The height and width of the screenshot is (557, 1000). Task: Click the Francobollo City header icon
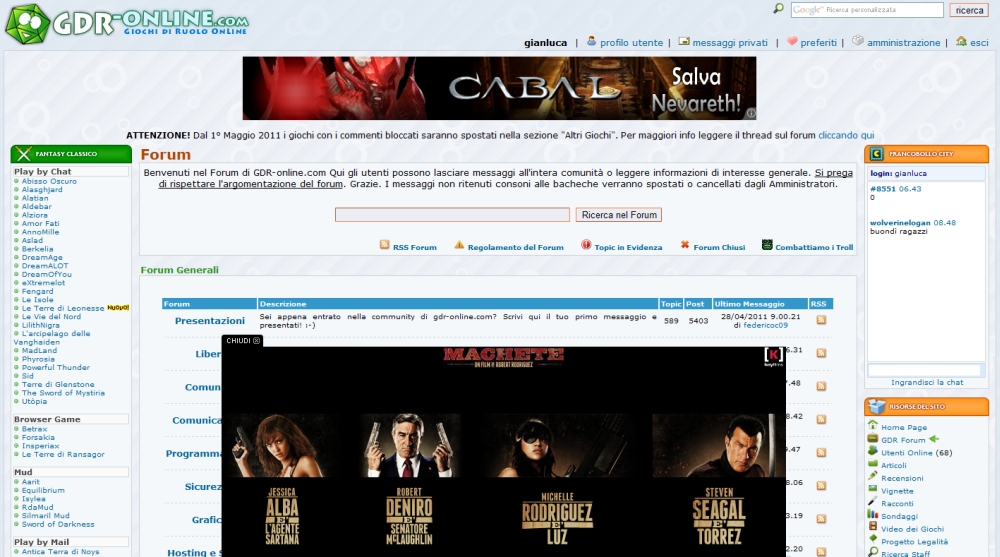877,154
